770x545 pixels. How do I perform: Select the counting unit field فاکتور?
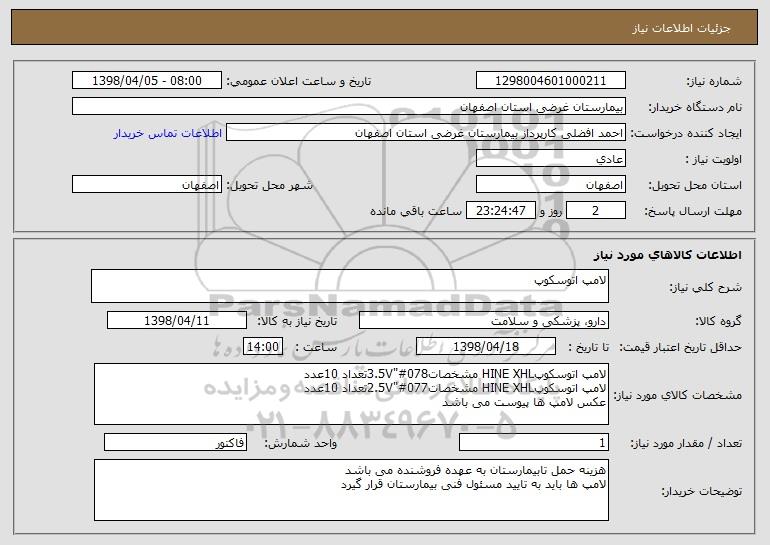175,442
